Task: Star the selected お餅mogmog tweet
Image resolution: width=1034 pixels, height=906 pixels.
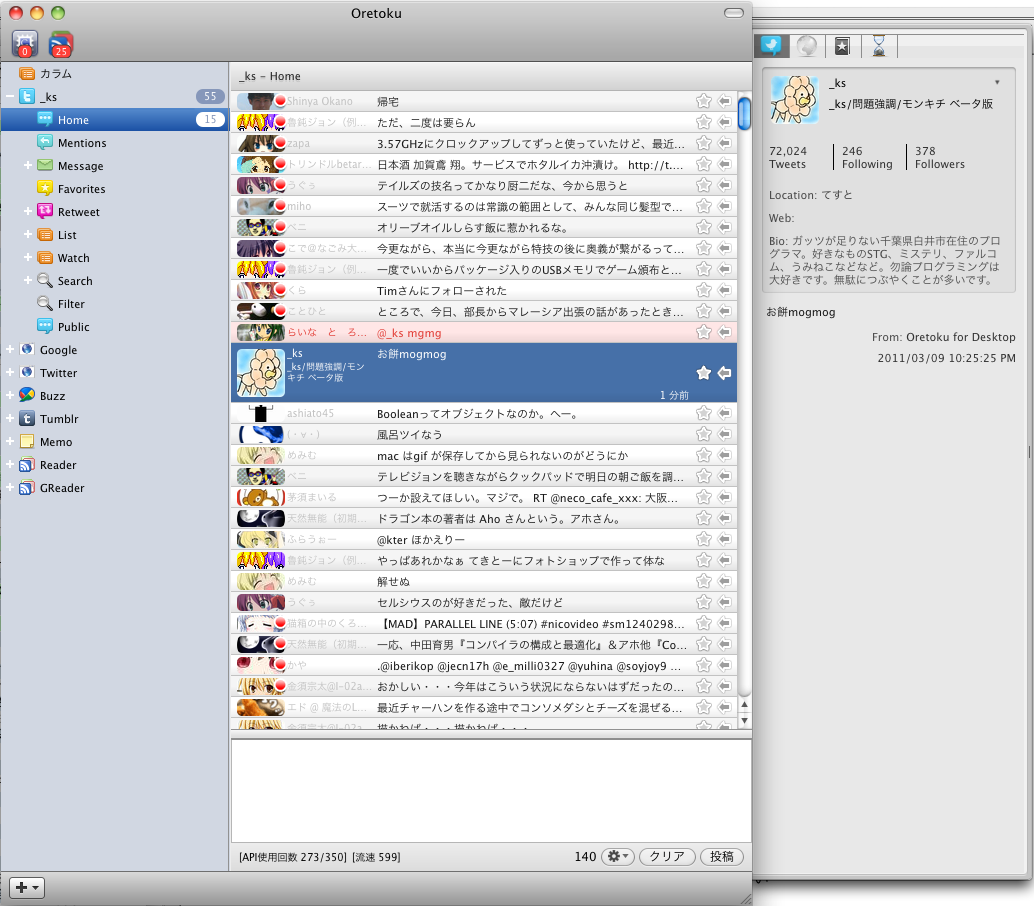Action: click(703, 373)
